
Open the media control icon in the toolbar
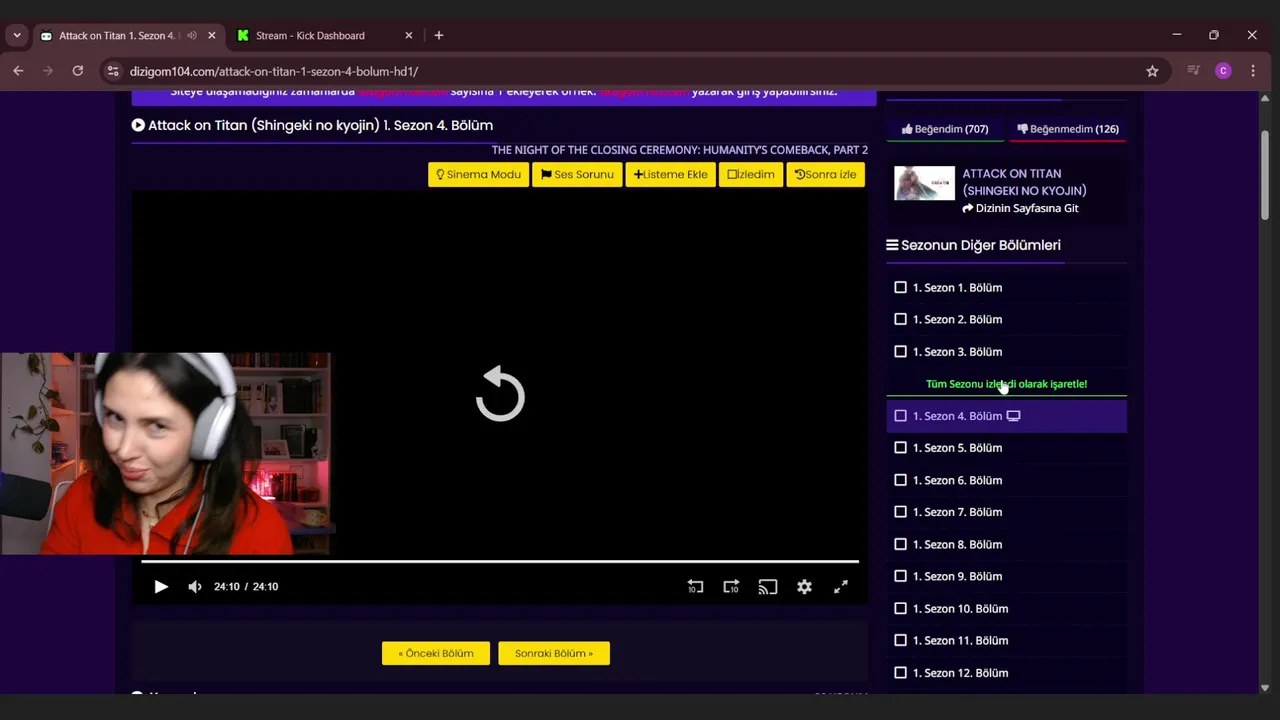(1193, 71)
